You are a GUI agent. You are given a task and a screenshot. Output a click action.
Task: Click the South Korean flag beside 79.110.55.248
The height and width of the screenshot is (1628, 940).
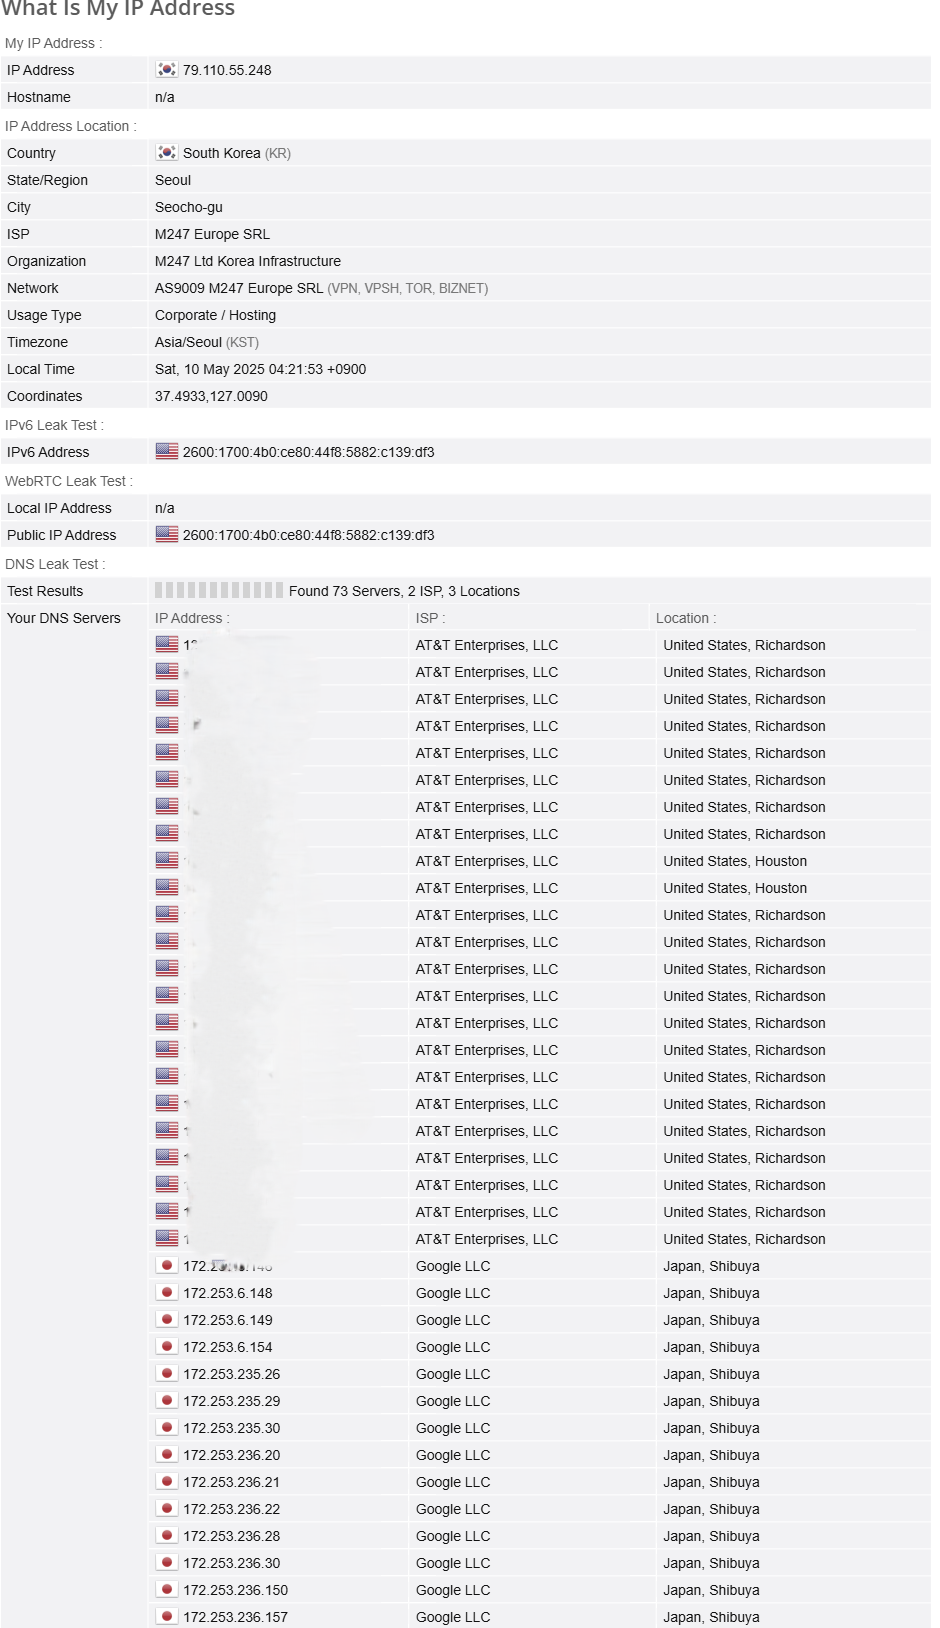click(167, 70)
